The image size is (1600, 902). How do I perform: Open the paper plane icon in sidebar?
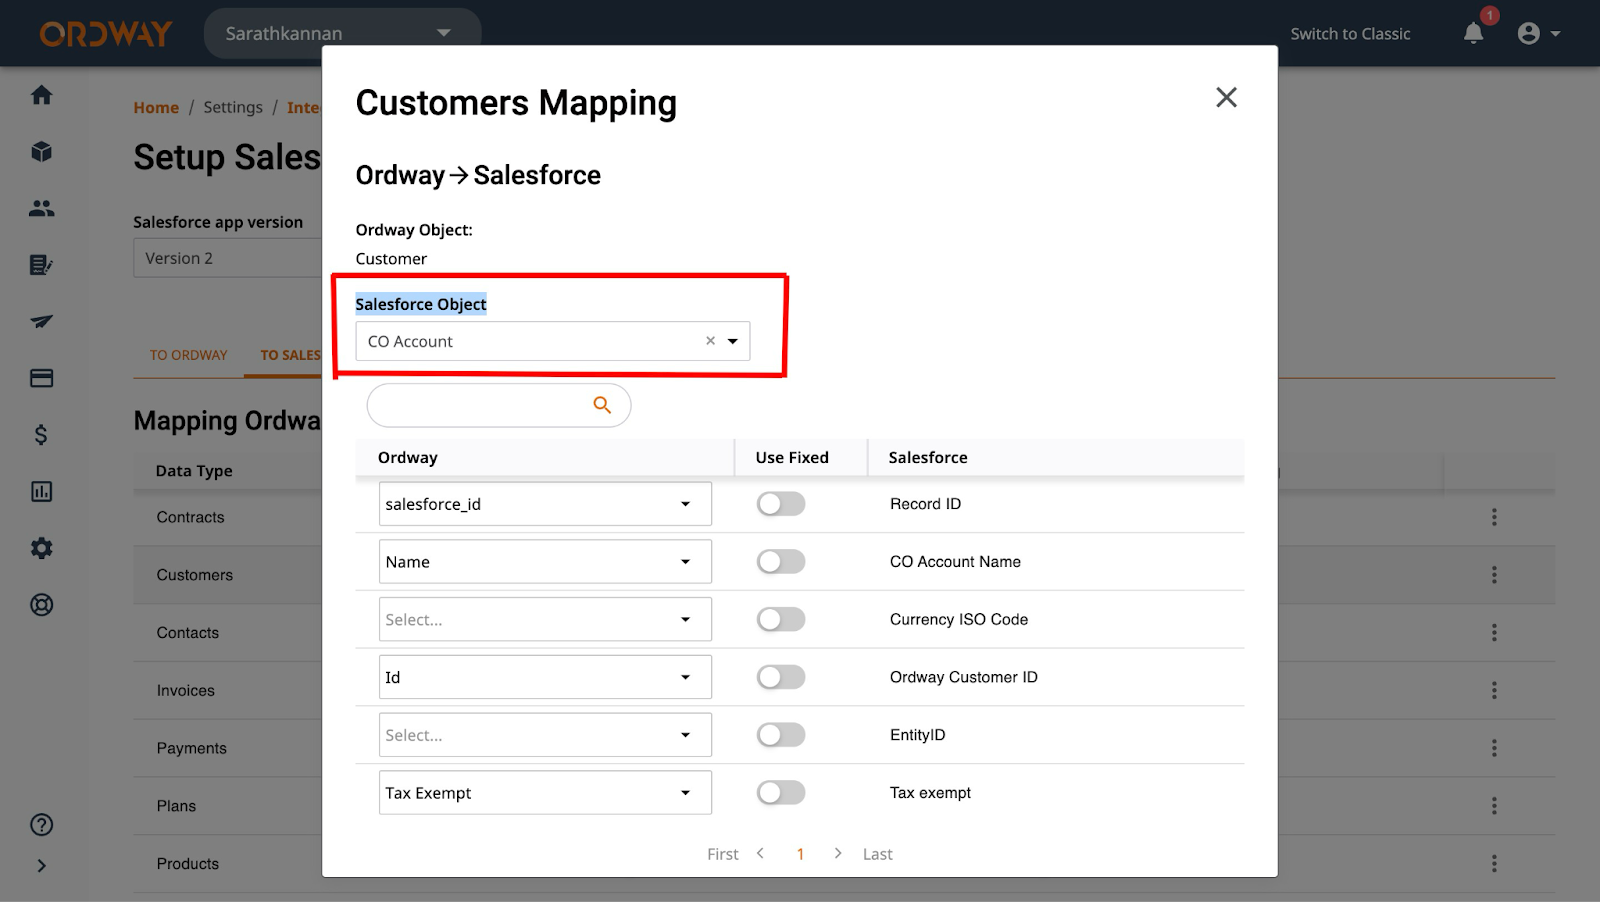pyautogui.click(x=41, y=321)
